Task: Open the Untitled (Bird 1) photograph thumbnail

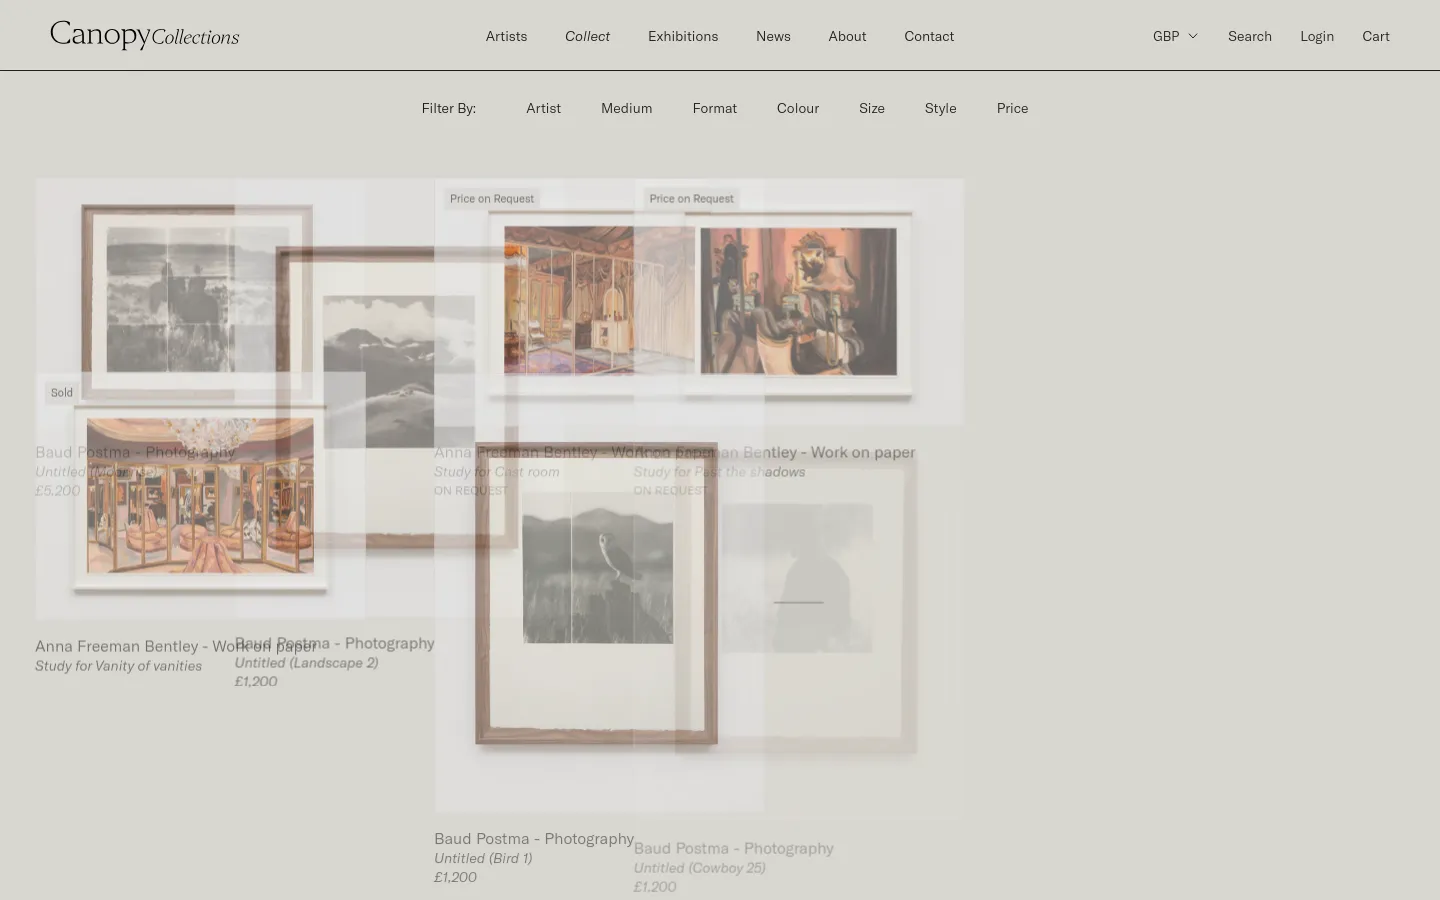Action: pos(597,594)
